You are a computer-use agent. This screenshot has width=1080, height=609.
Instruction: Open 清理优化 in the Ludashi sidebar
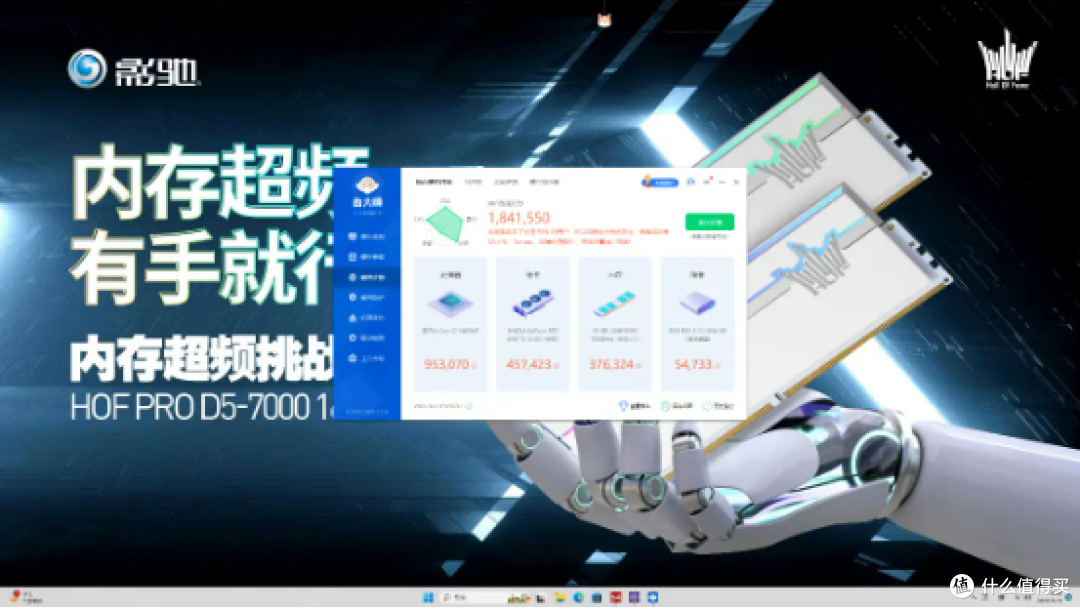[x=366, y=318]
